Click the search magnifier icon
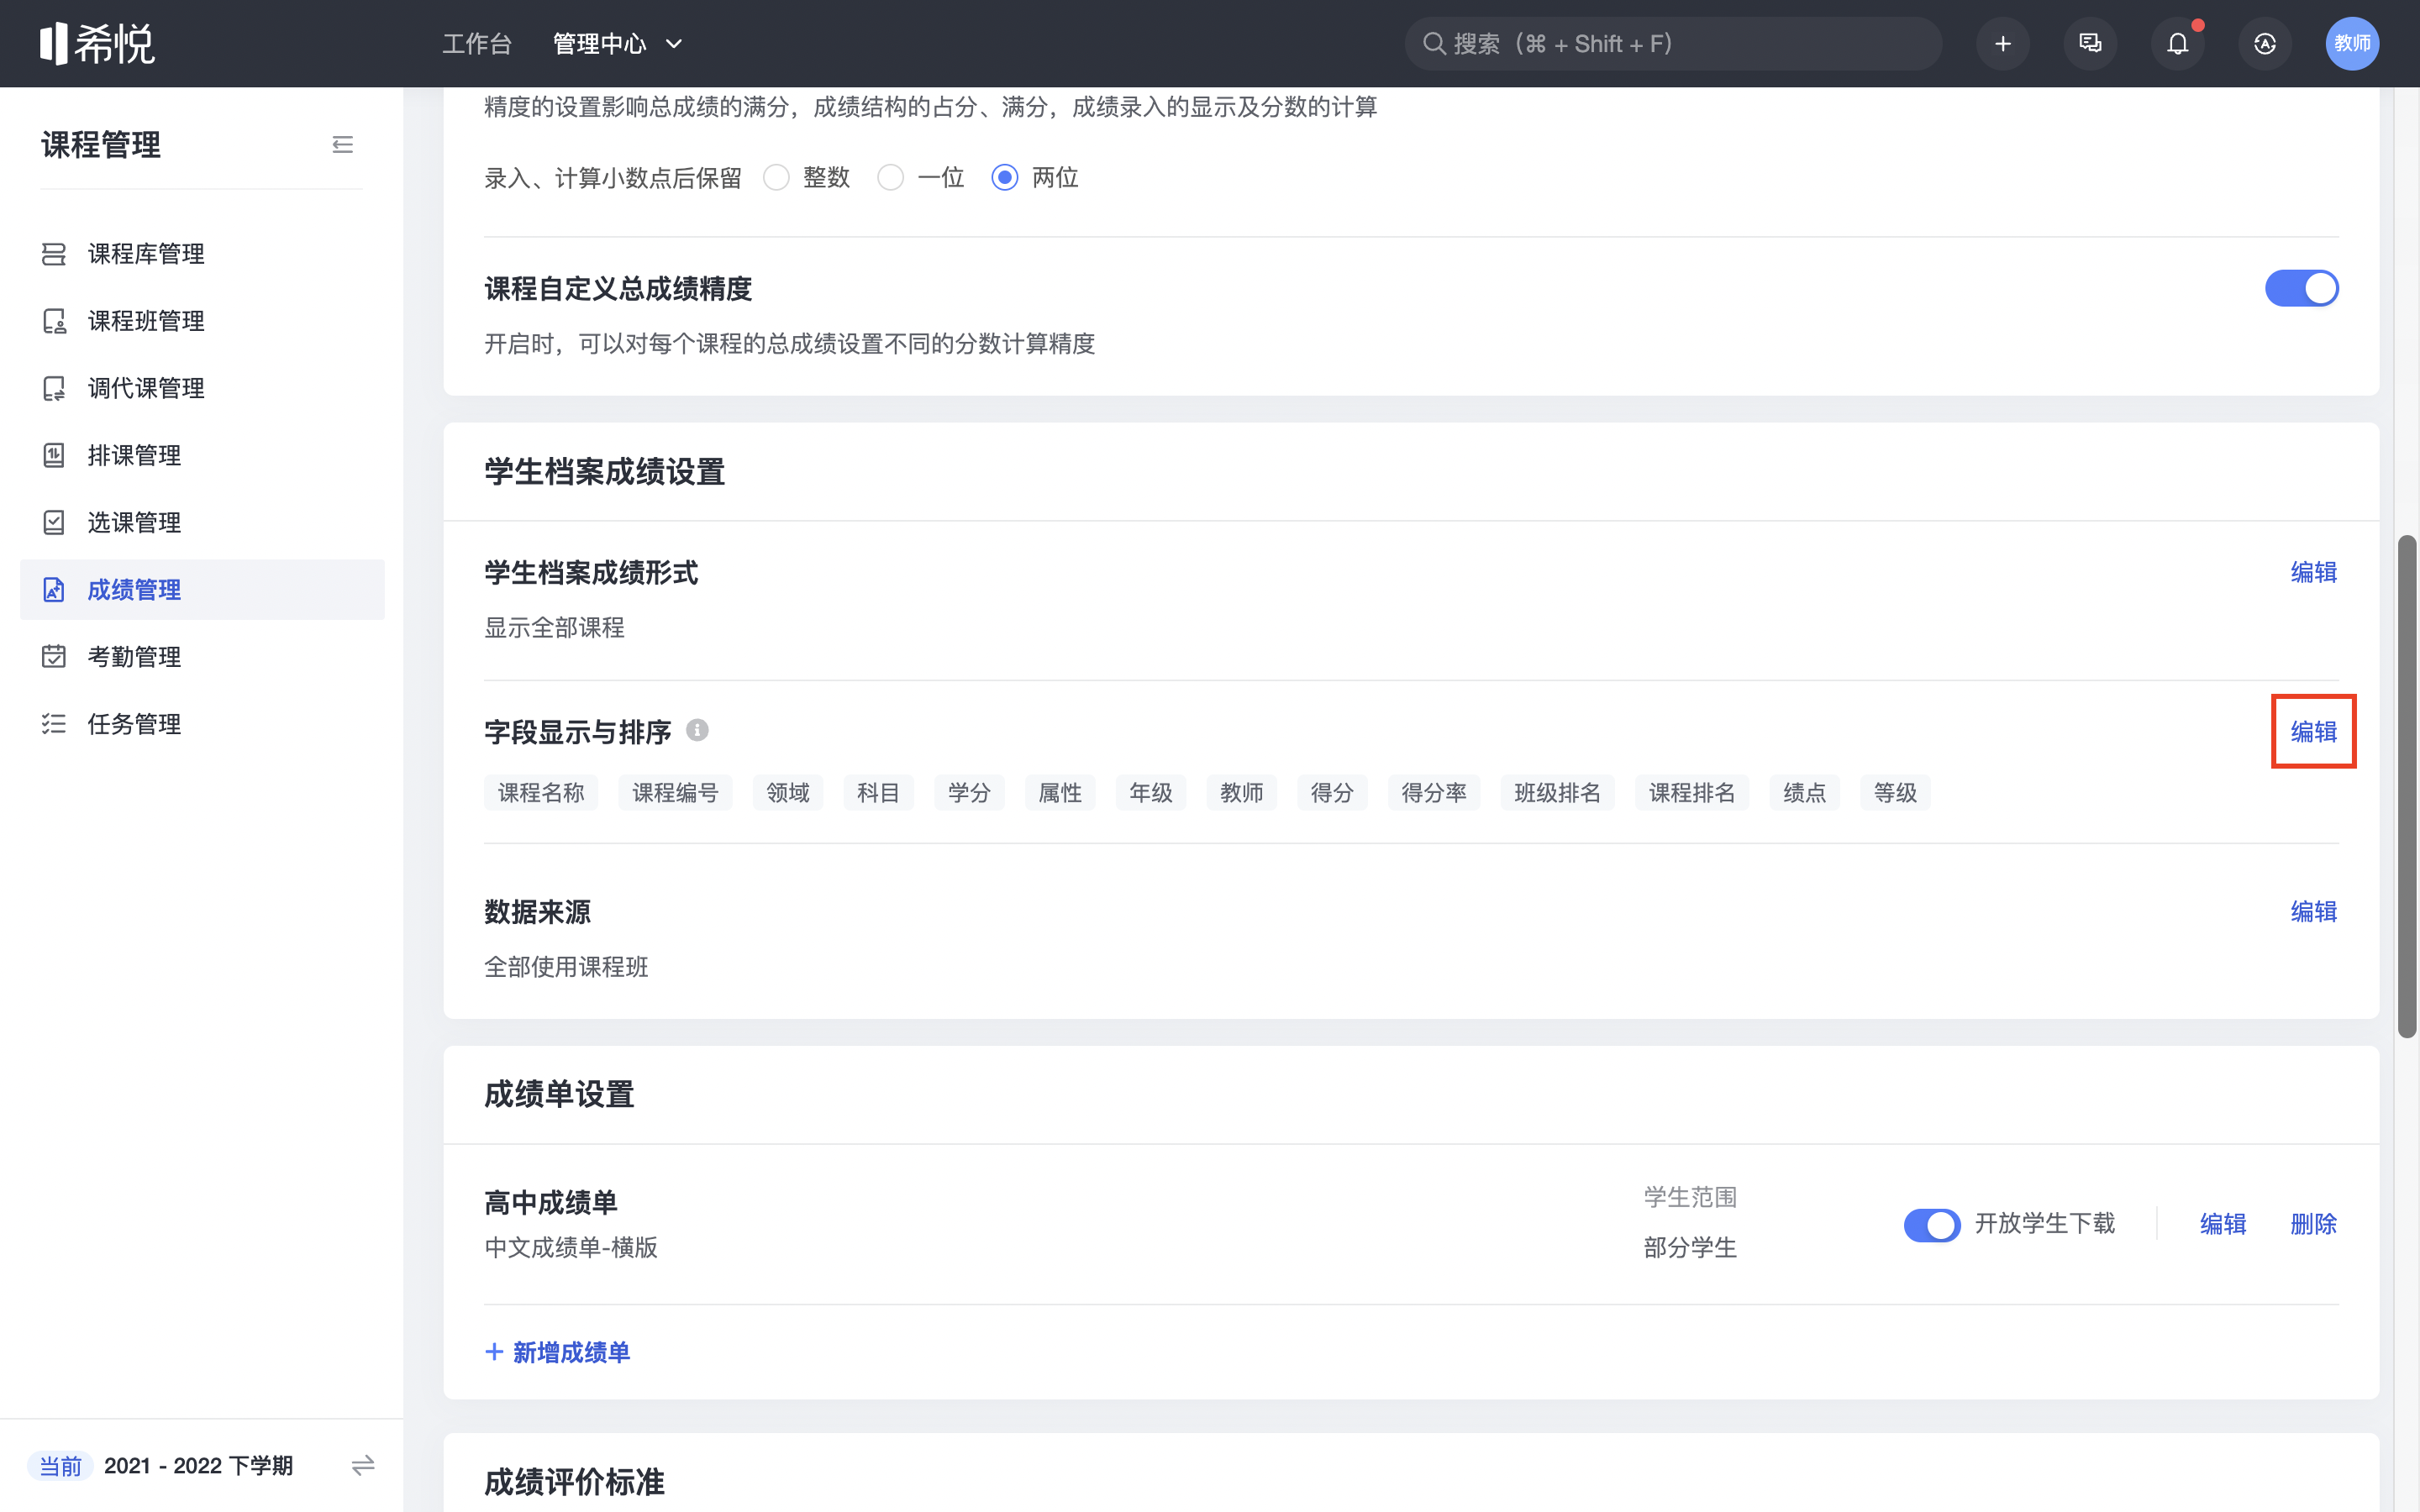The height and width of the screenshot is (1512, 2420). (x=1433, y=44)
